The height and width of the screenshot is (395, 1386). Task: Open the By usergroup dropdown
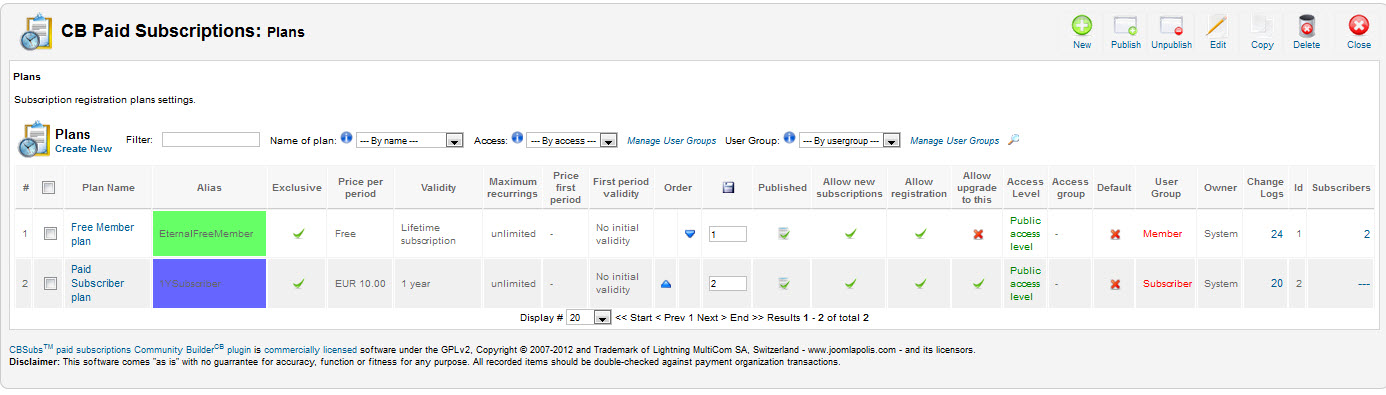point(849,141)
